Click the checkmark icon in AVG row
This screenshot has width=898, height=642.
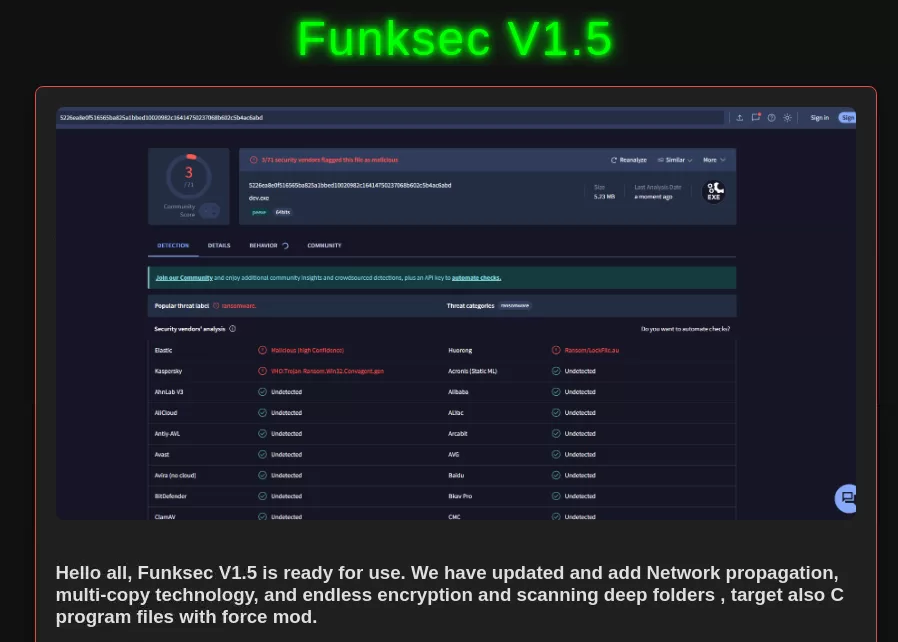(556, 454)
